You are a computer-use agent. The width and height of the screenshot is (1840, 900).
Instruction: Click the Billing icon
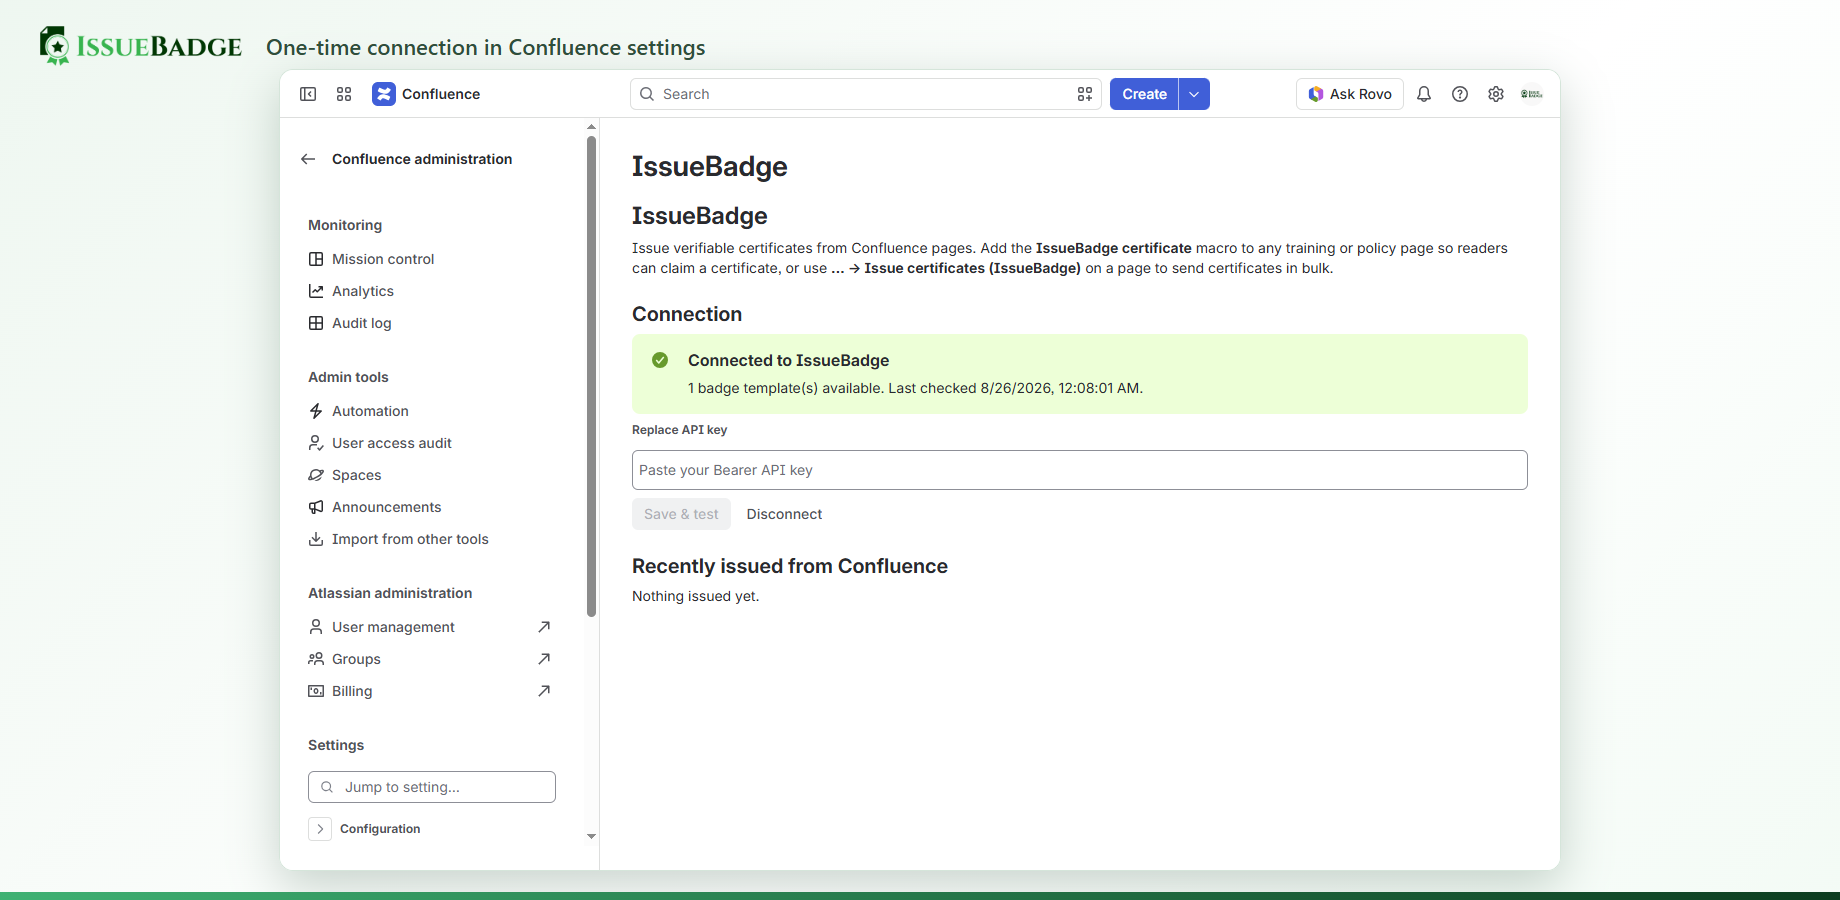pos(316,691)
